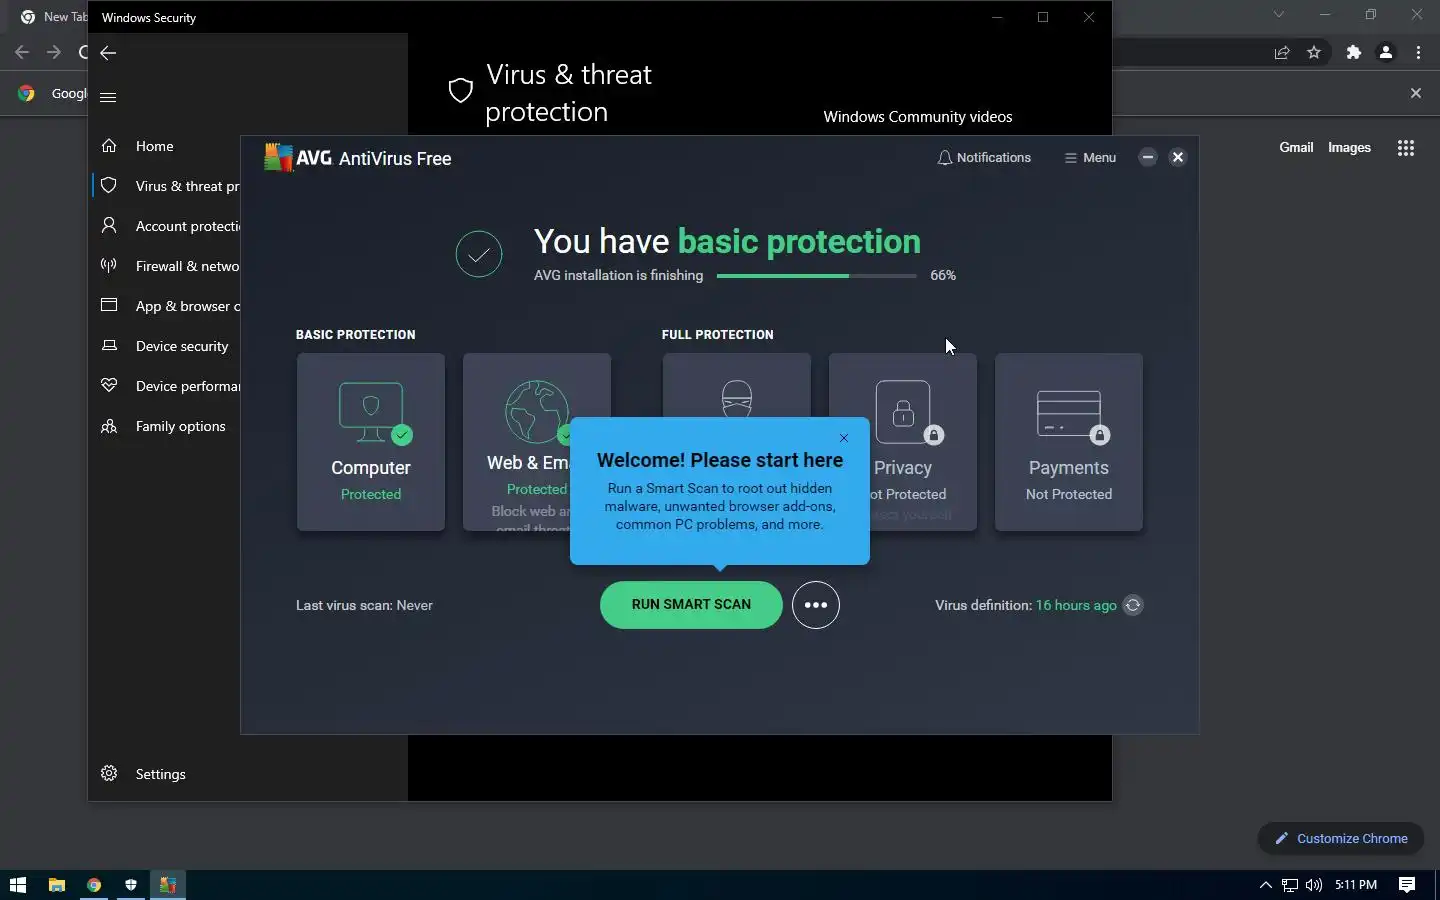The image size is (1440, 900).
Task: Click AVG taskbar icon
Action: [168, 885]
